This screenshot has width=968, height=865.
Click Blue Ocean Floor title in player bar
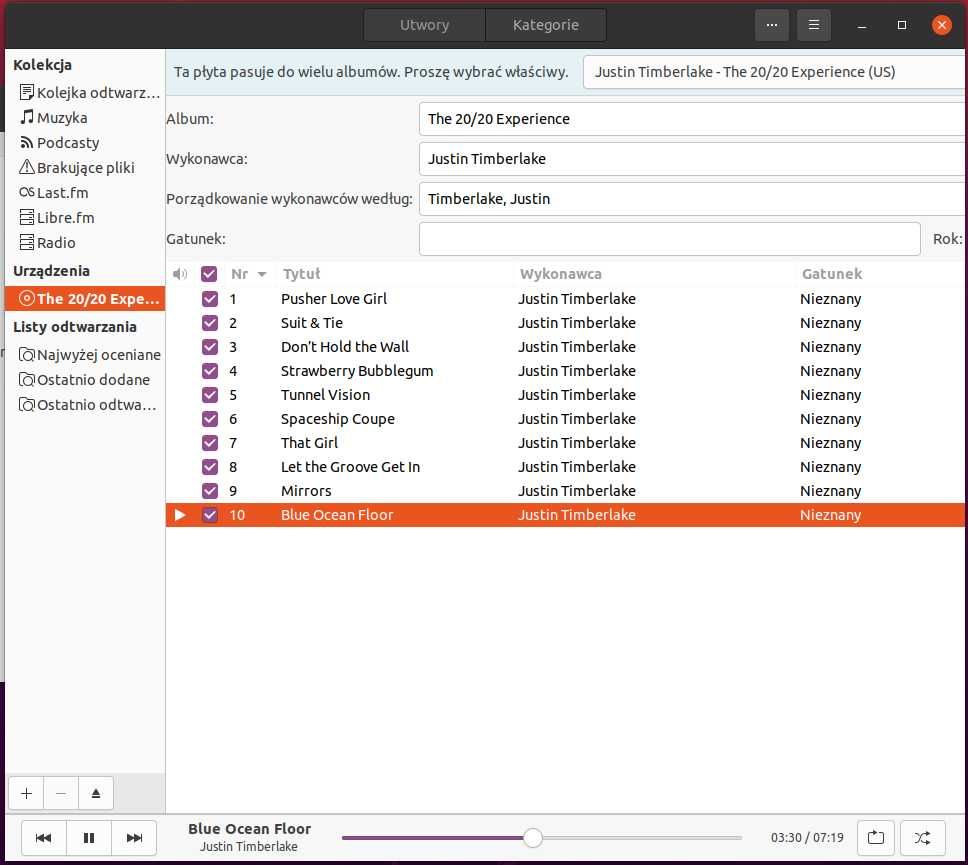(249, 829)
